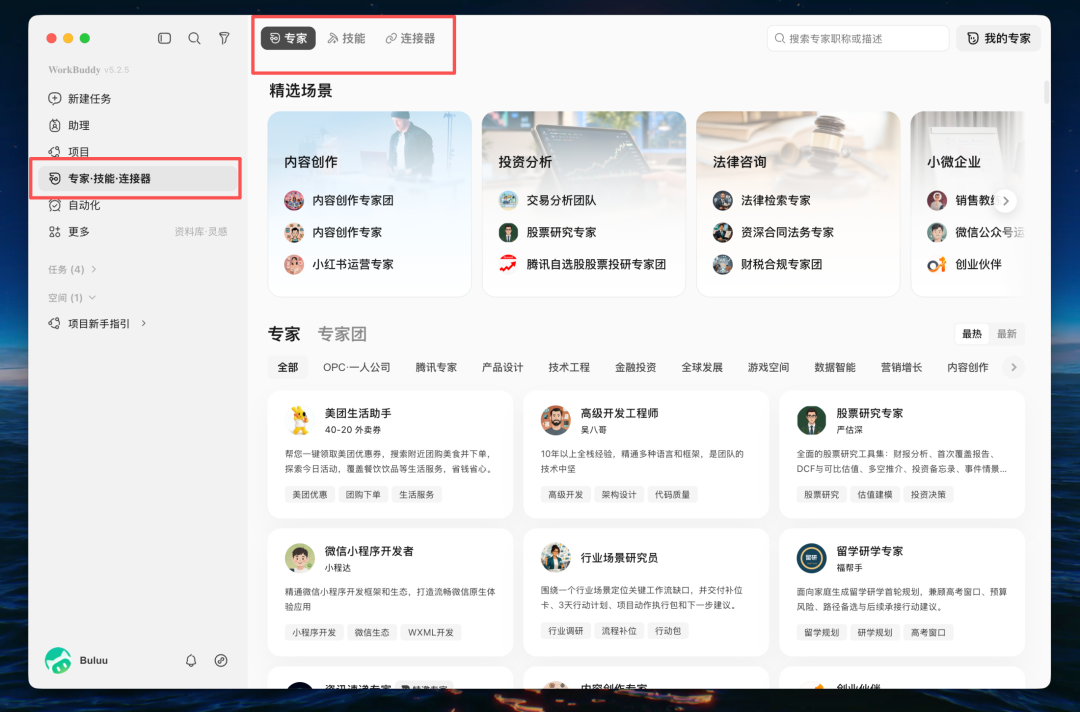Expand the 任务 (4) section

(x=72, y=269)
